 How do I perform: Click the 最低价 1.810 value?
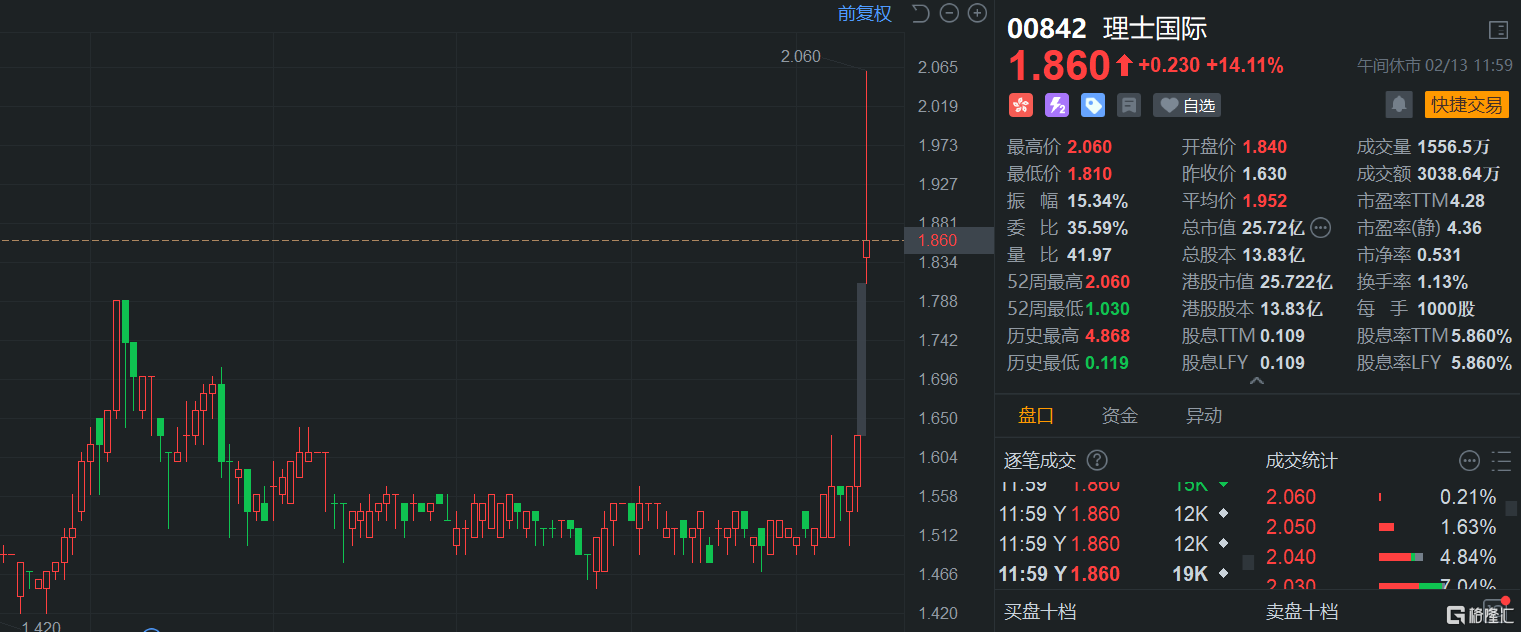click(1089, 174)
